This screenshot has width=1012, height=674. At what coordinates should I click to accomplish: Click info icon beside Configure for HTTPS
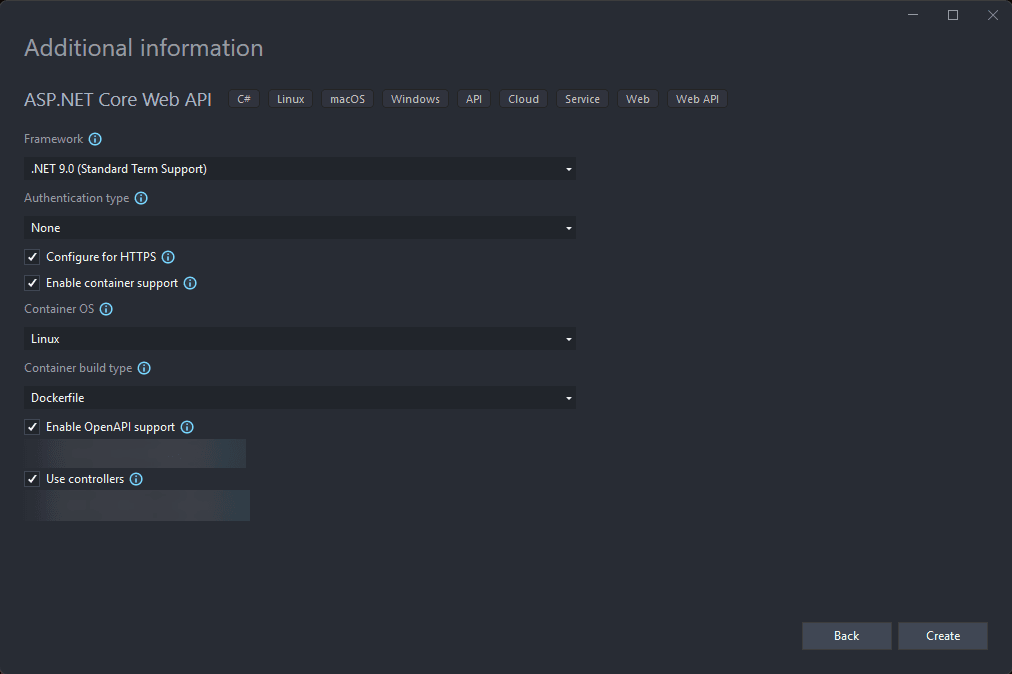click(168, 257)
